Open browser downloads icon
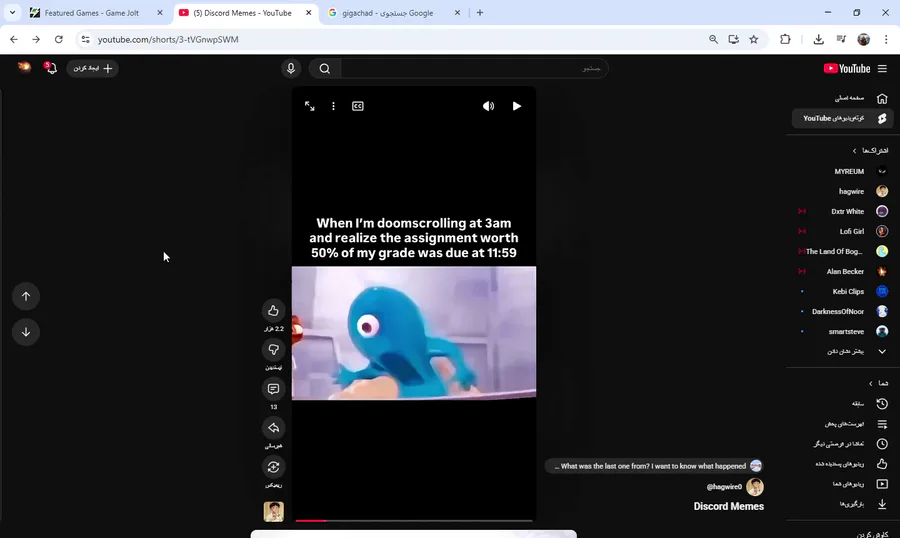900x538 pixels. (818, 39)
